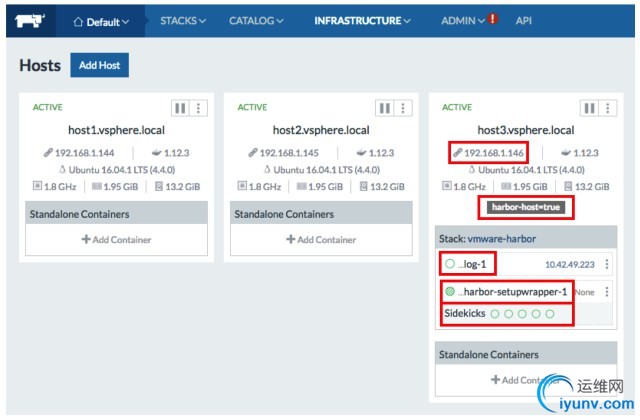Click the third Sidekicks circle
This screenshot has height=420, width=640.
click(x=522, y=314)
